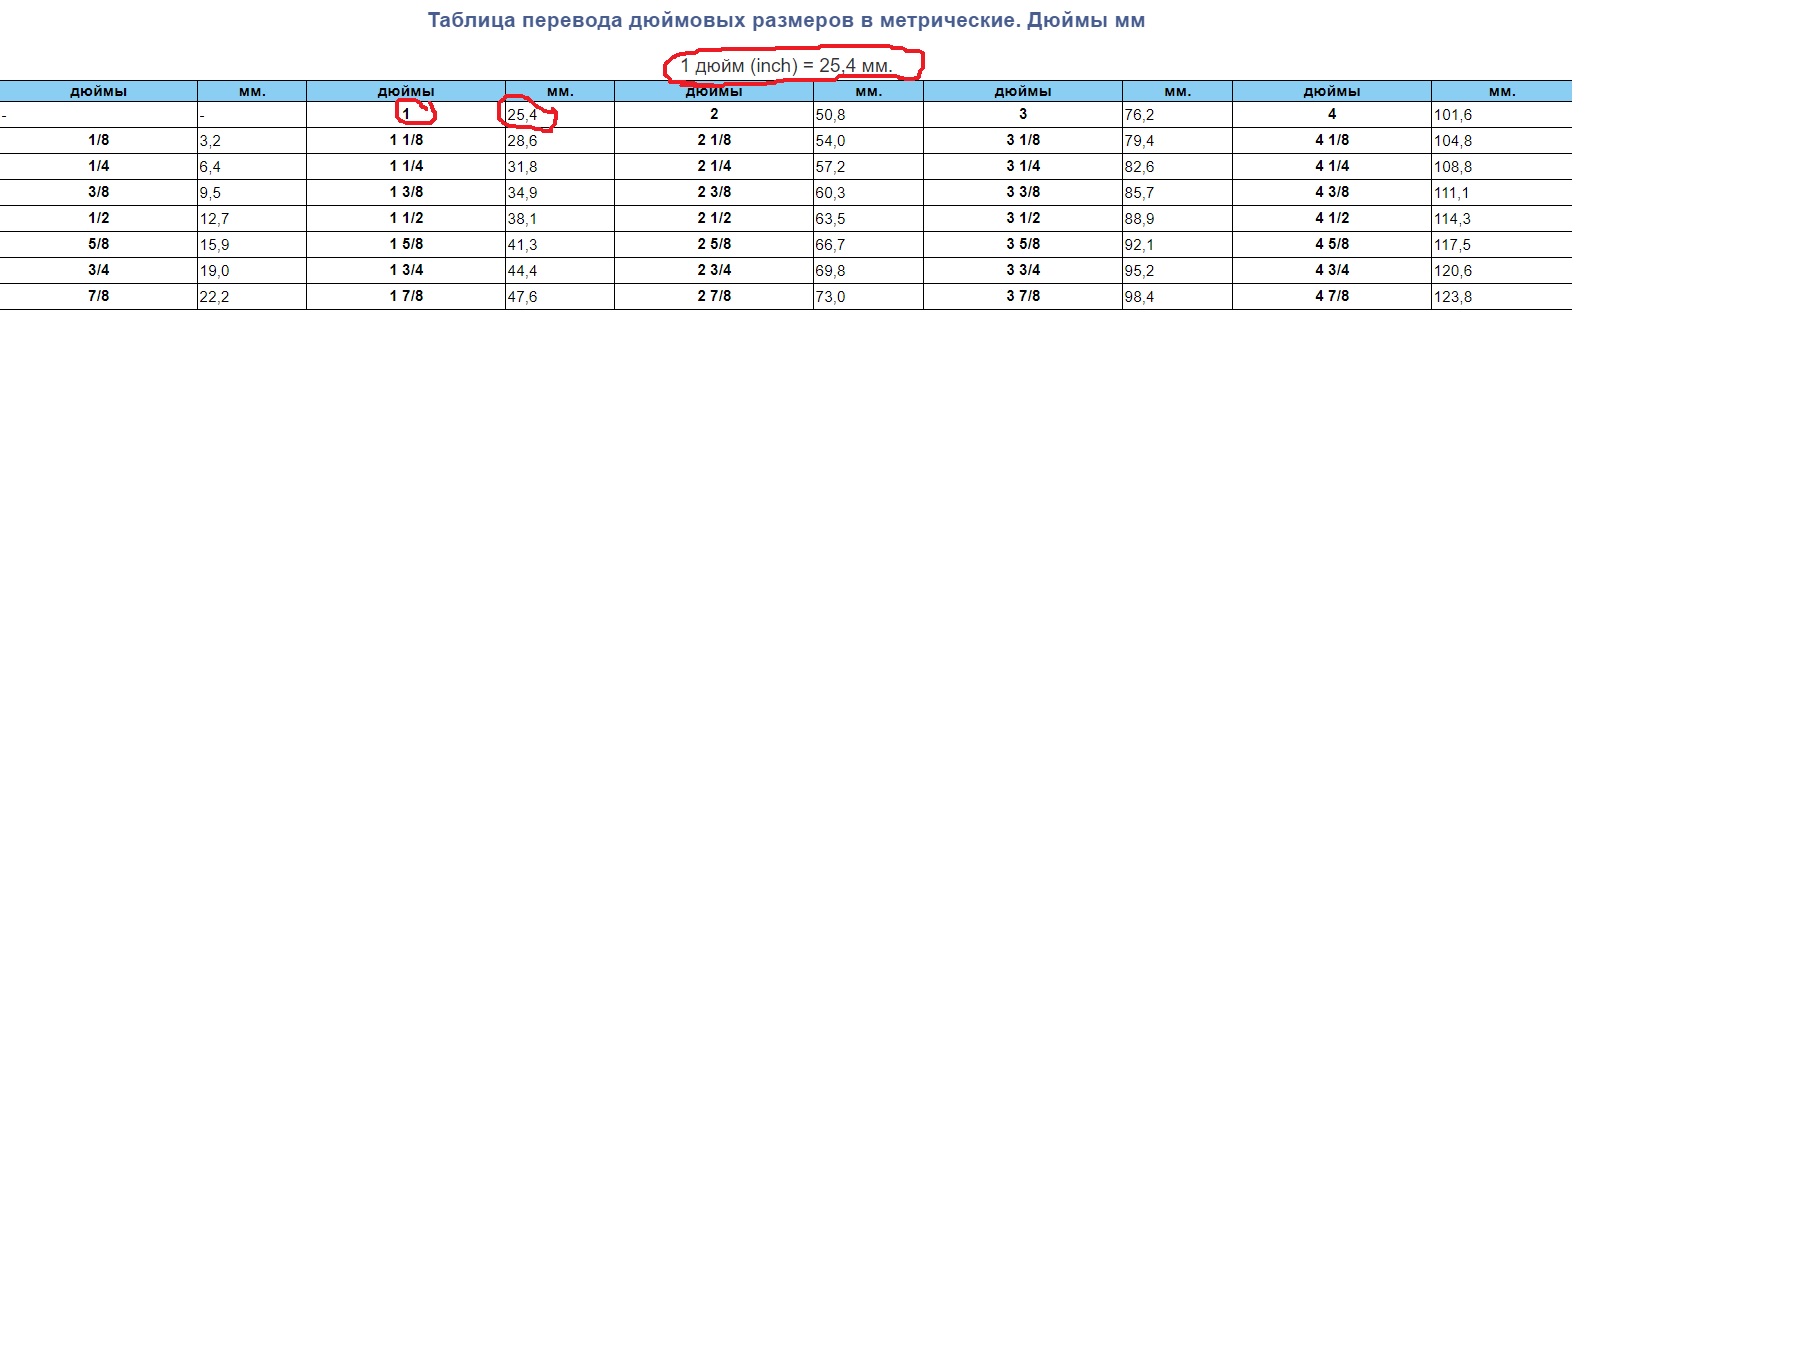Screen dimensions: 1800x1350
Task: Click the '101,6' mm cell
Action: (x=1502, y=114)
